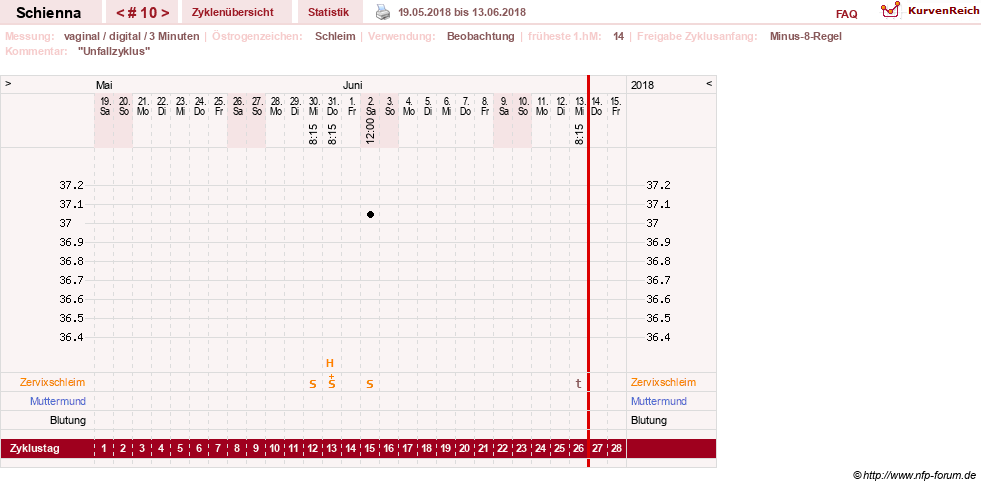Go to next cycle with right arrow

tap(165, 13)
